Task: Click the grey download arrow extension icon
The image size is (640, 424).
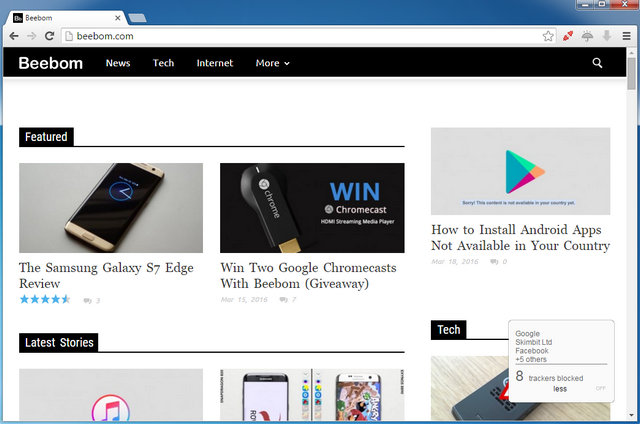Action: click(x=607, y=36)
